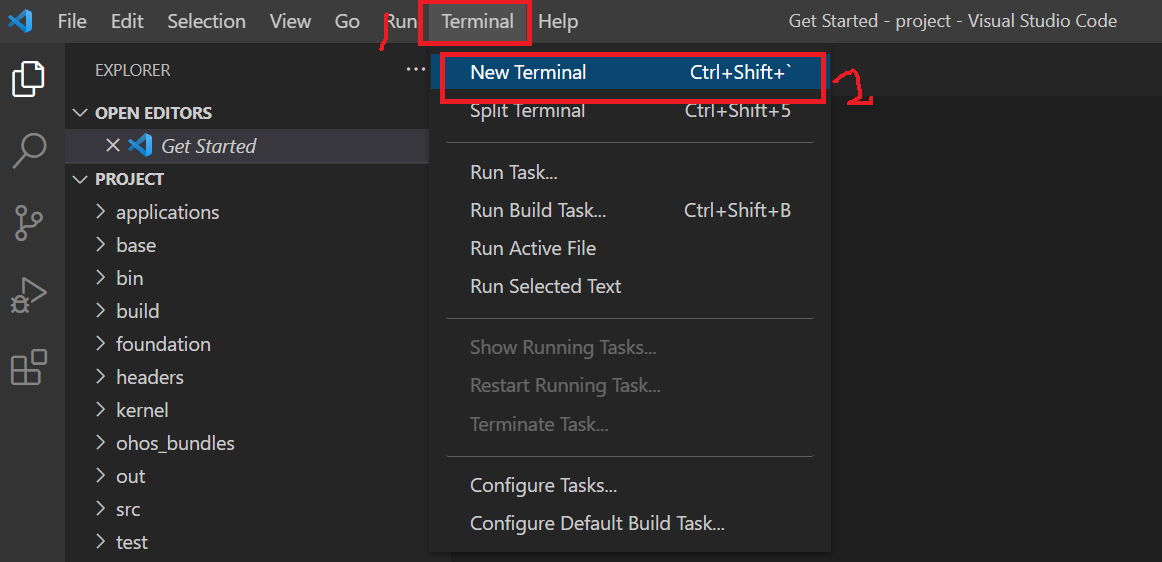Open the Edit menu
Viewport: 1162px width, 562px height.
click(127, 22)
